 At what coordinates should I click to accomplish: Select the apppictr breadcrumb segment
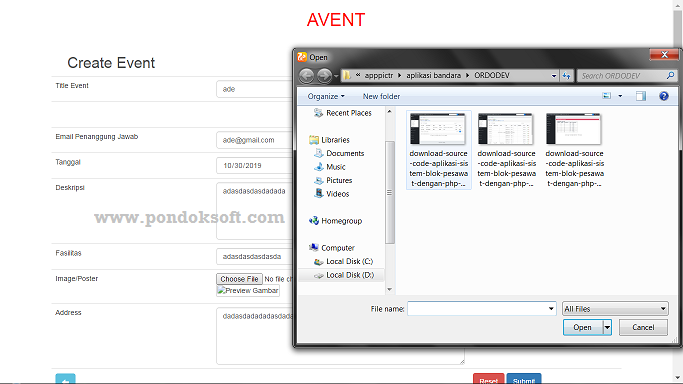(379, 75)
